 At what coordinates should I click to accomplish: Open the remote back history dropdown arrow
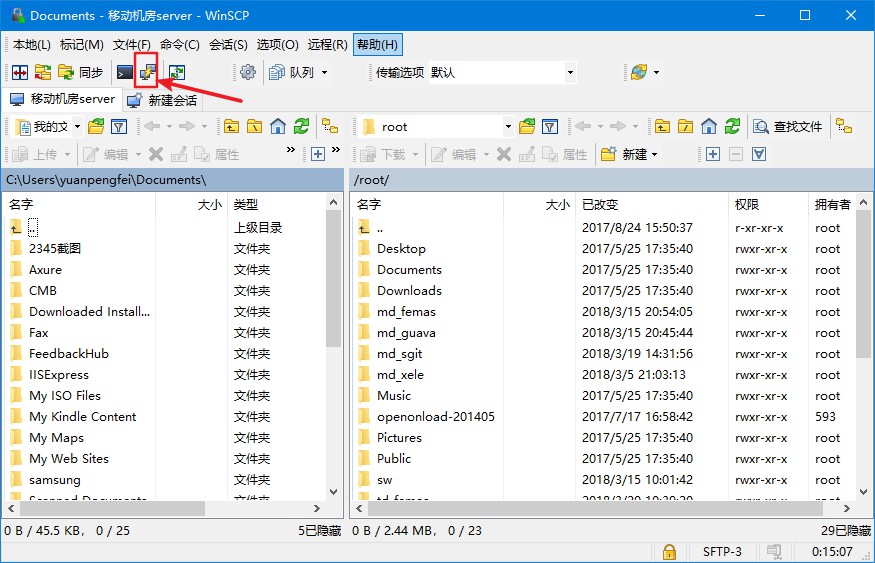(600, 127)
